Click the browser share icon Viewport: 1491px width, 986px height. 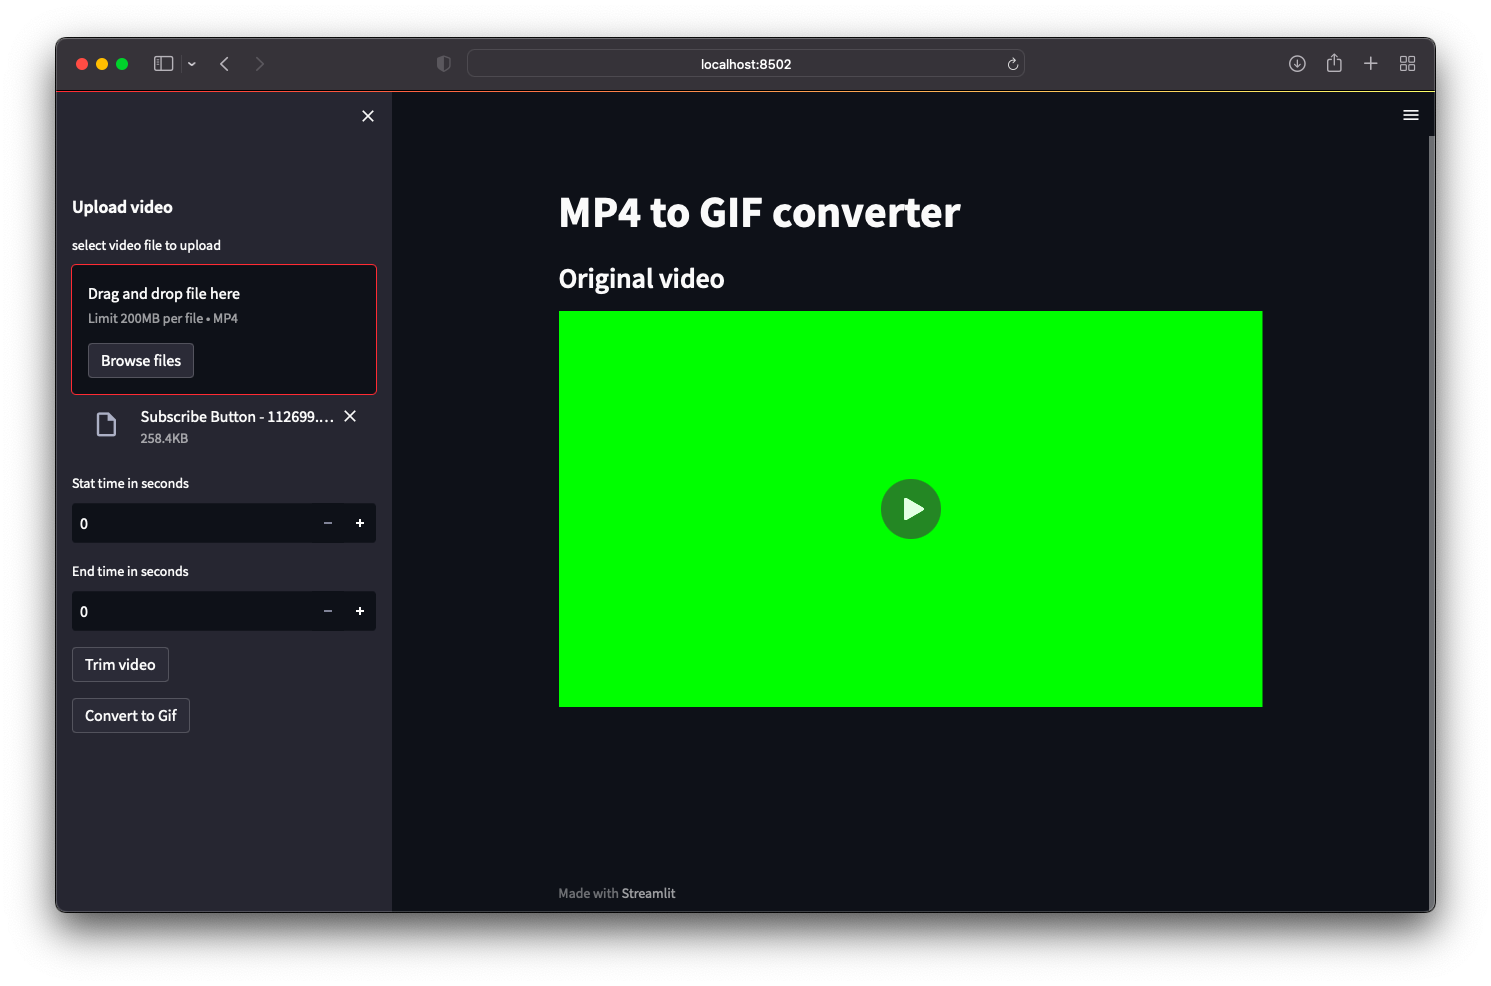1334,63
